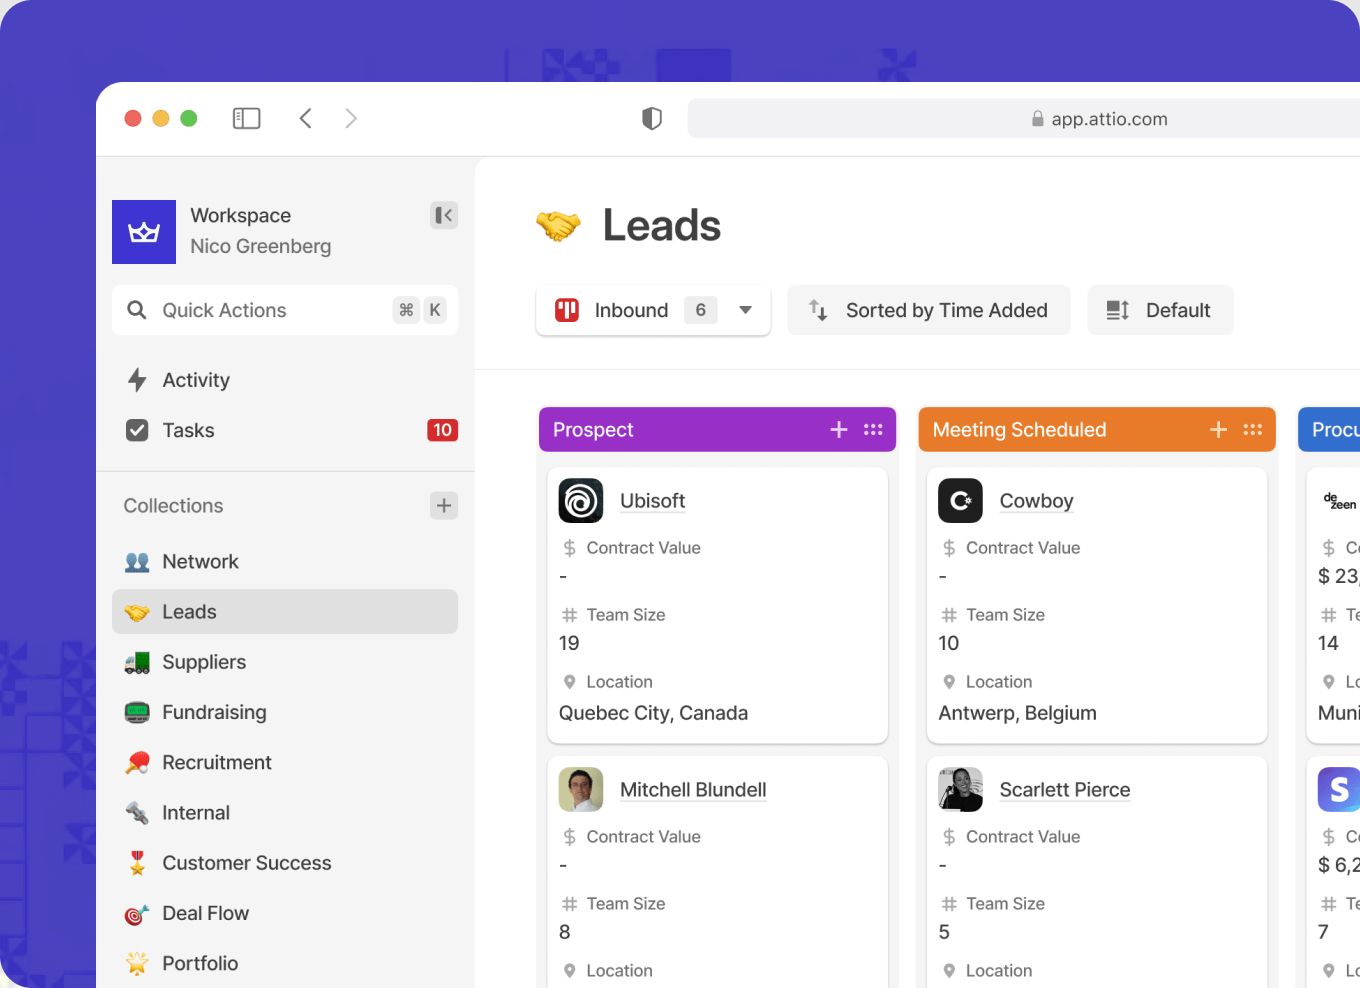Viewport: 1360px width, 988px height.
Task: Click the Activity lightning icon
Action: coord(137,380)
